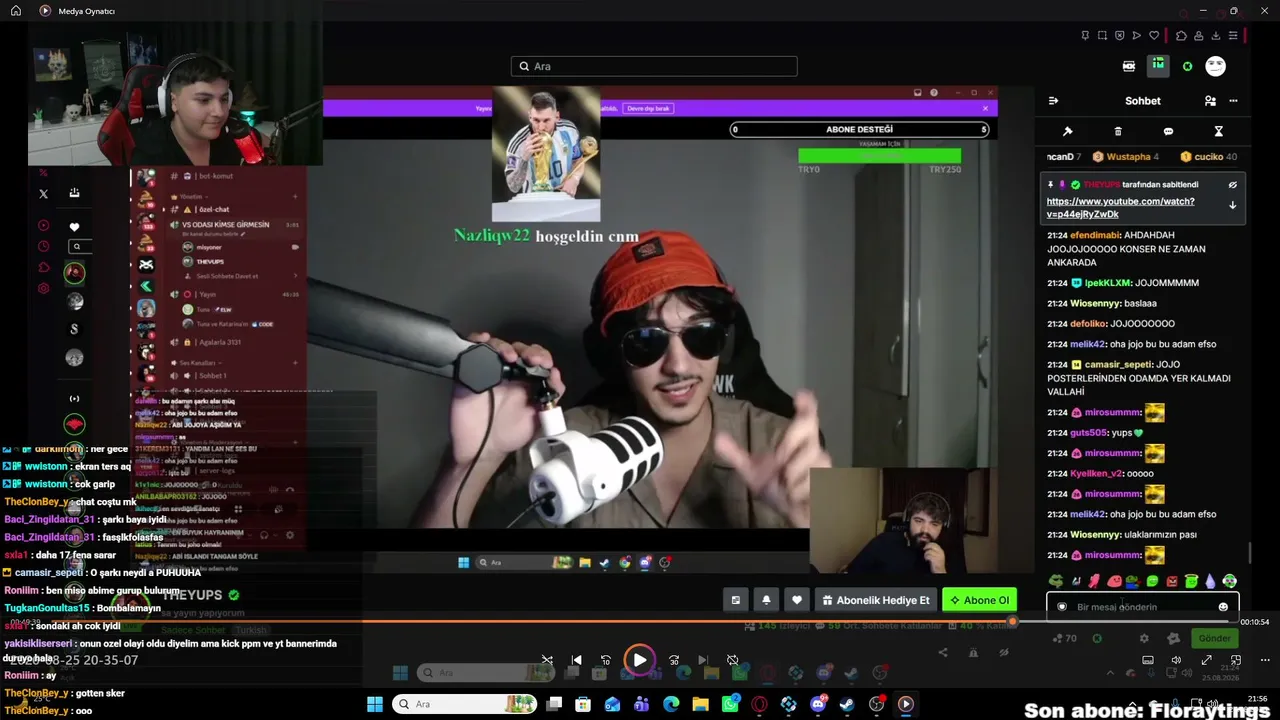Launch Microsoft Store from the taskbar
1280x720 pixels.
tap(583, 704)
